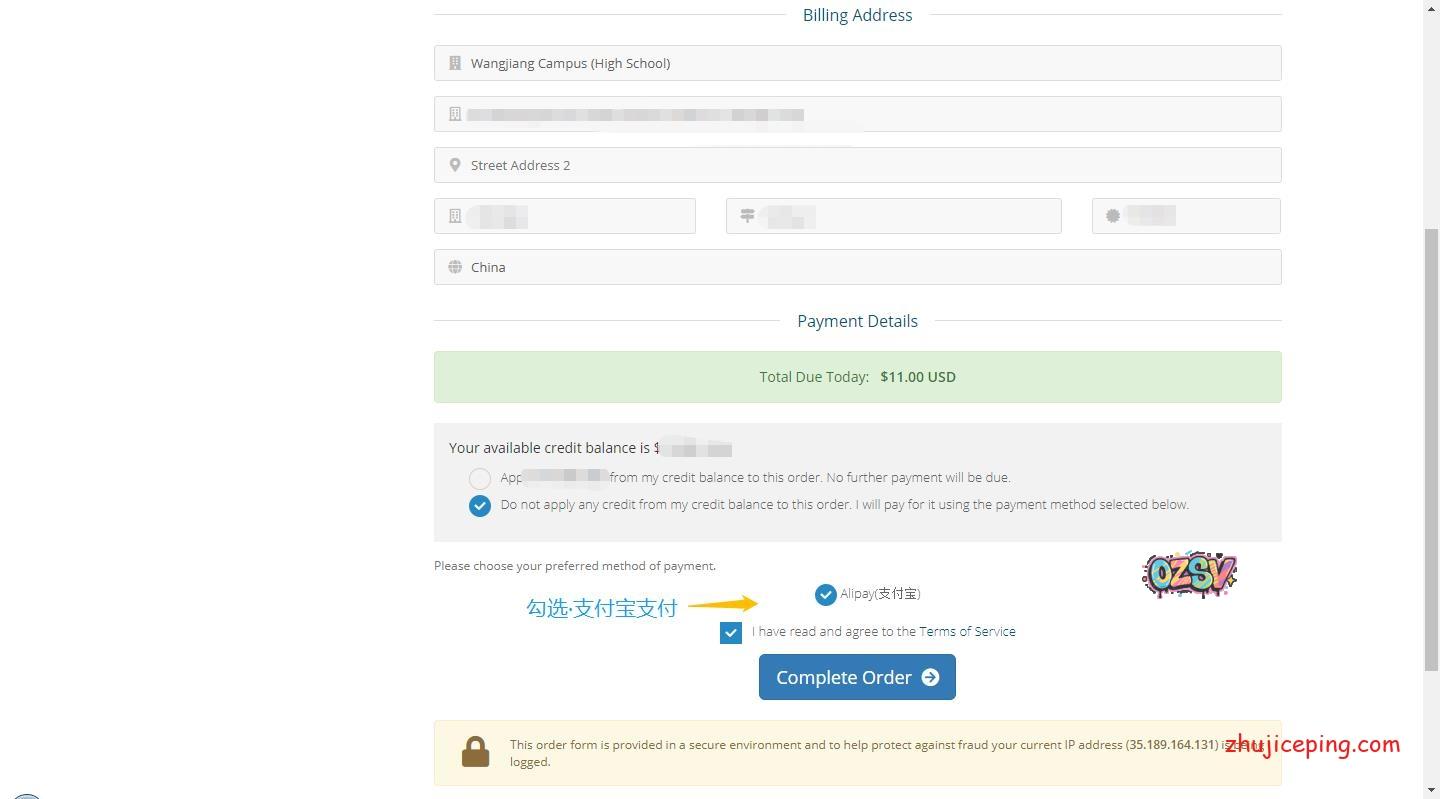Open the China country dropdown
The image size is (1440, 799).
pyautogui.click(x=857, y=267)
